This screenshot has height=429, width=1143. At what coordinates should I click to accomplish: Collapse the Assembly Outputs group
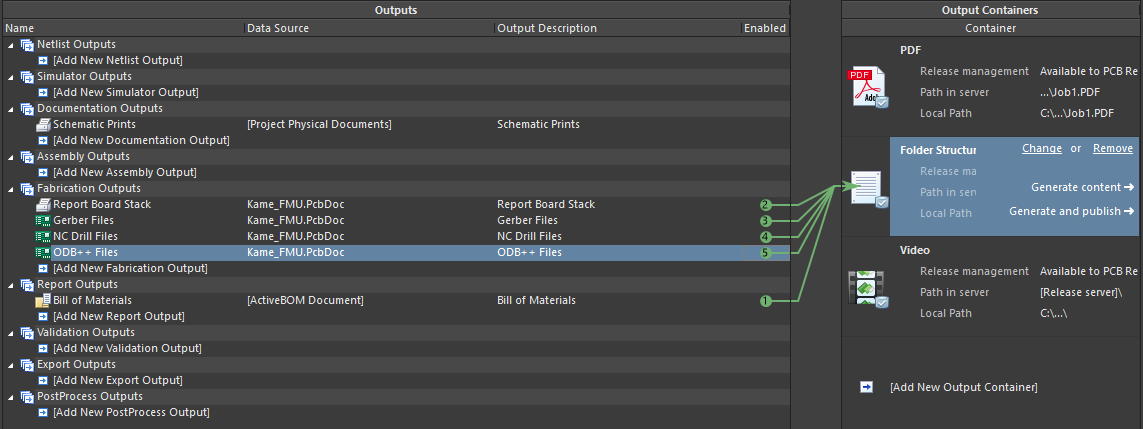[x=10, y=157]
